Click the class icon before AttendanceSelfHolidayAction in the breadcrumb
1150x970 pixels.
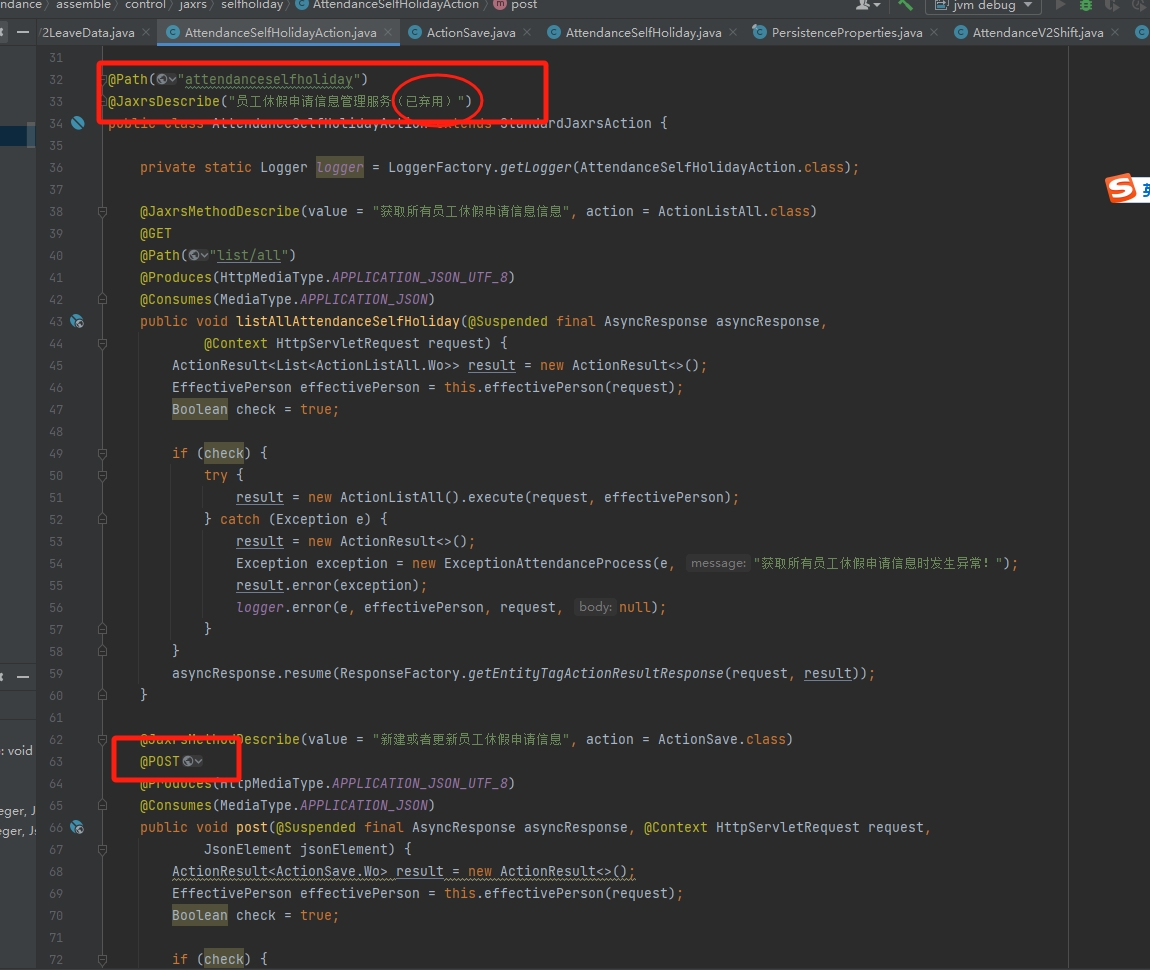coord(301,4)
